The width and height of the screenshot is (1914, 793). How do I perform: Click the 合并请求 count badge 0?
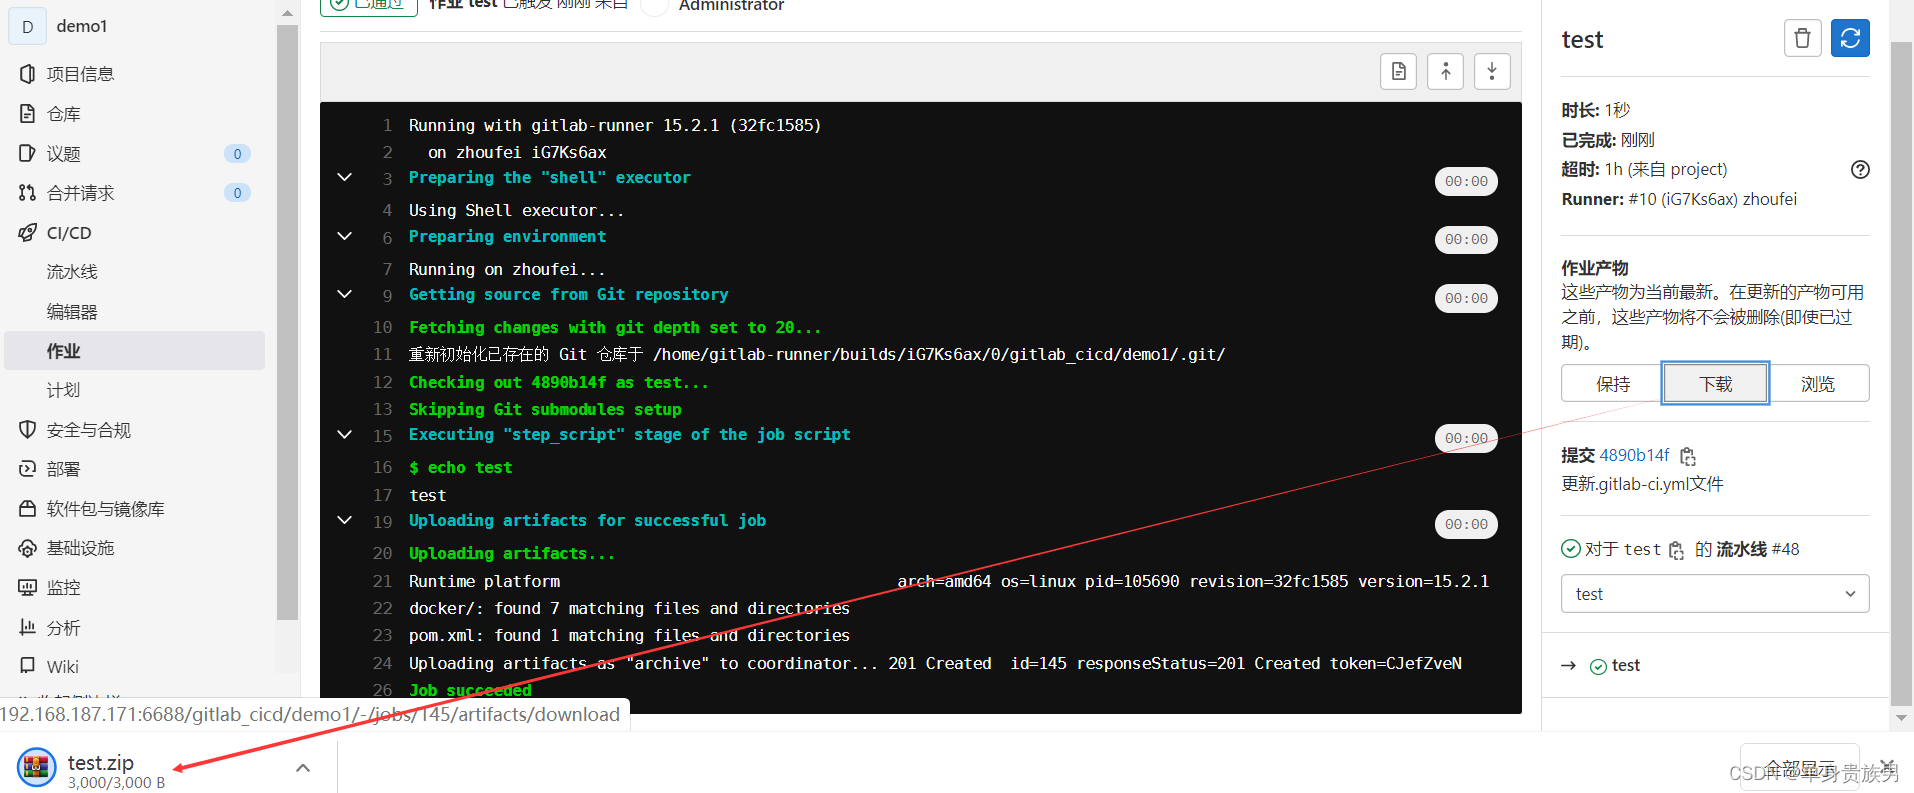(x=237, y=193)
